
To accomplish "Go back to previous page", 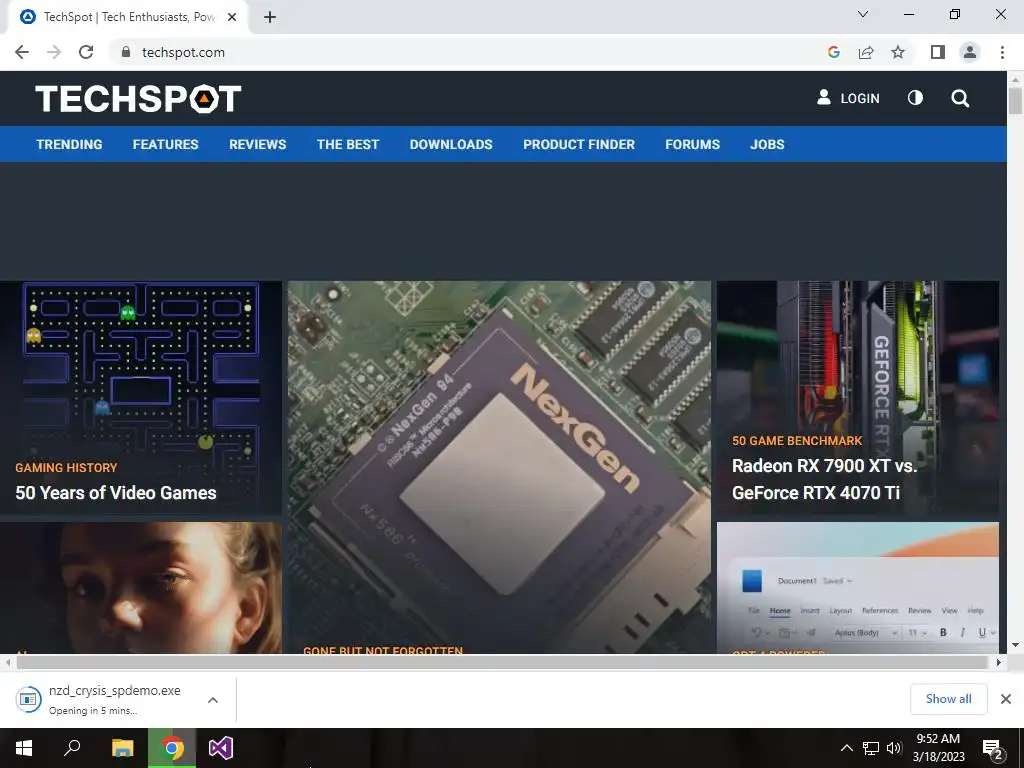I will point(22,52).
